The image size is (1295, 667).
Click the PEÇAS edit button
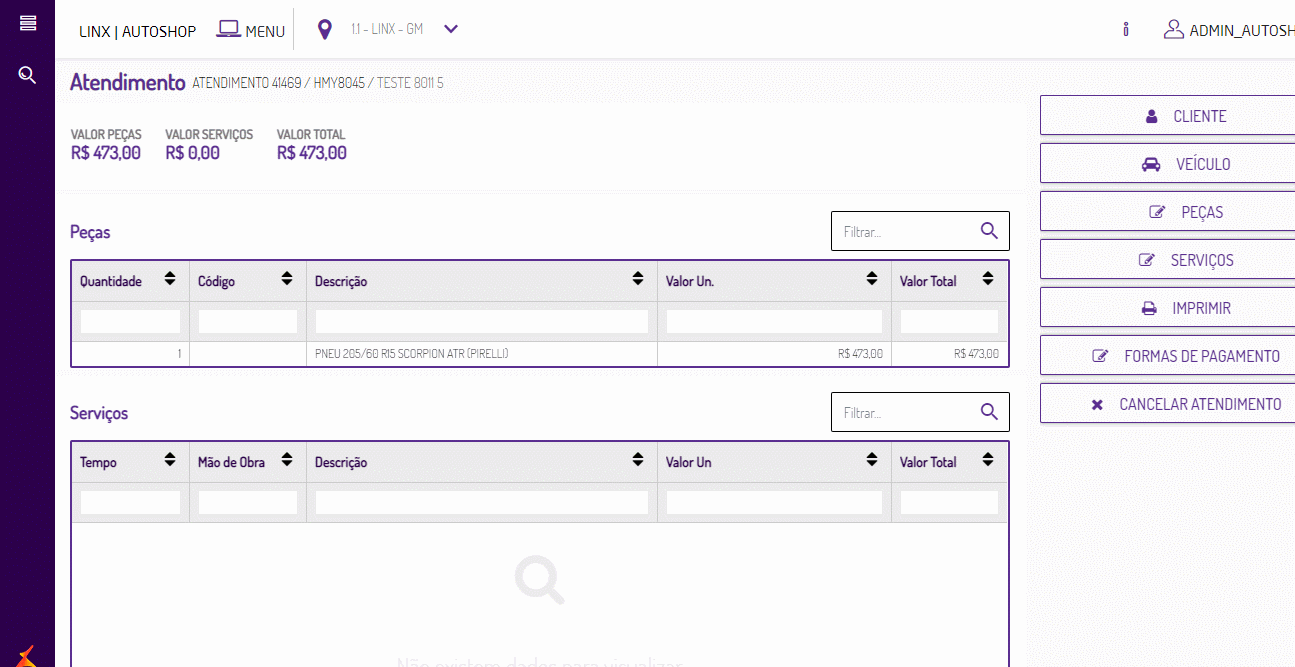tap(1168, 212)
